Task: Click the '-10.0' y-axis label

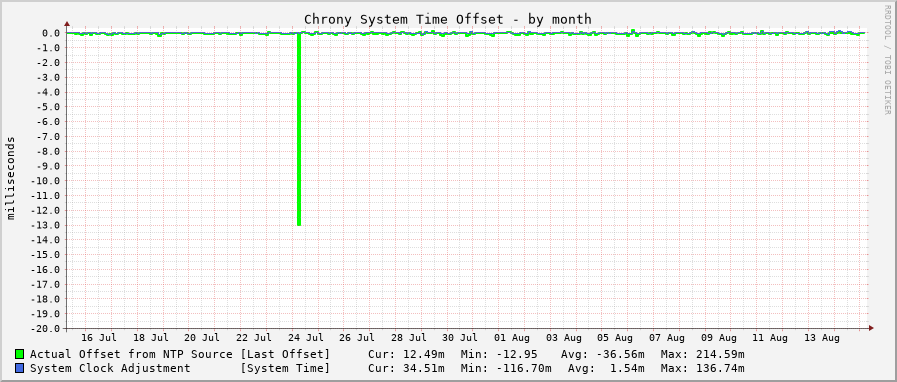Action: point(45,181)
